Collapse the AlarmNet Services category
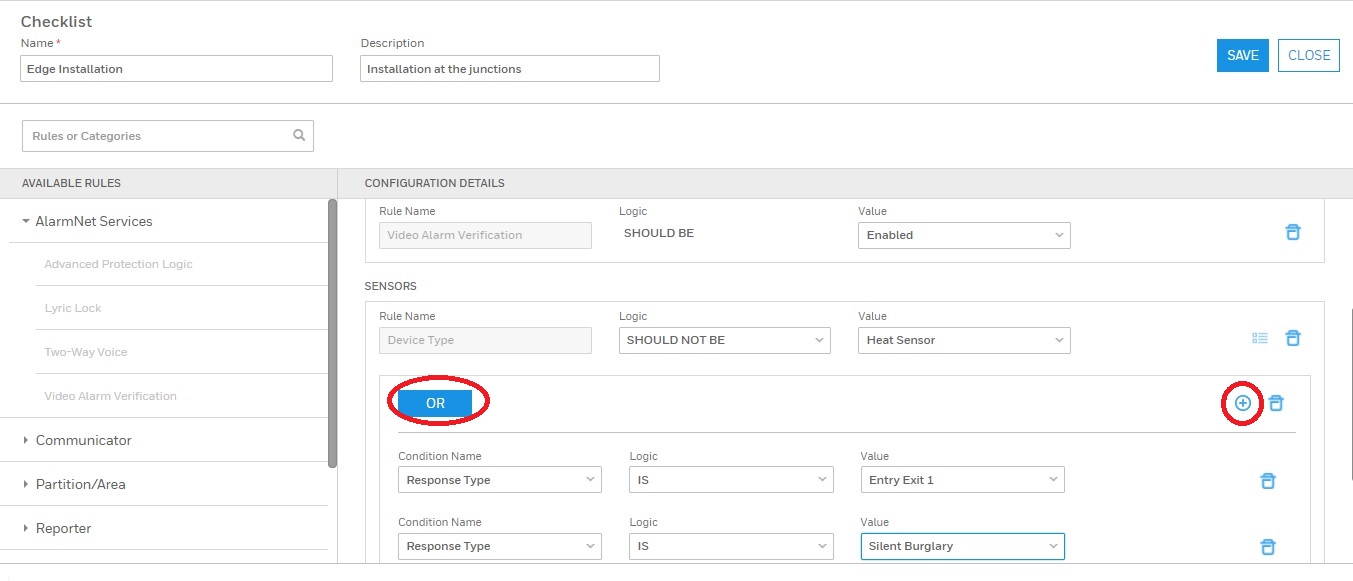 point(26,221)
